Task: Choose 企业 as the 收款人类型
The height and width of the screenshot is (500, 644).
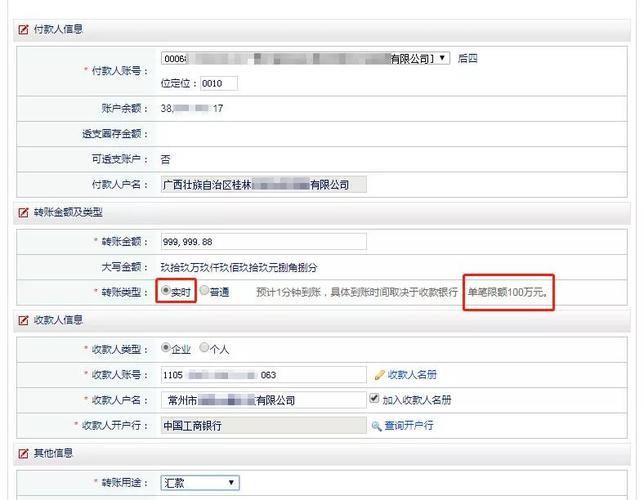Action: click(166, 349)
